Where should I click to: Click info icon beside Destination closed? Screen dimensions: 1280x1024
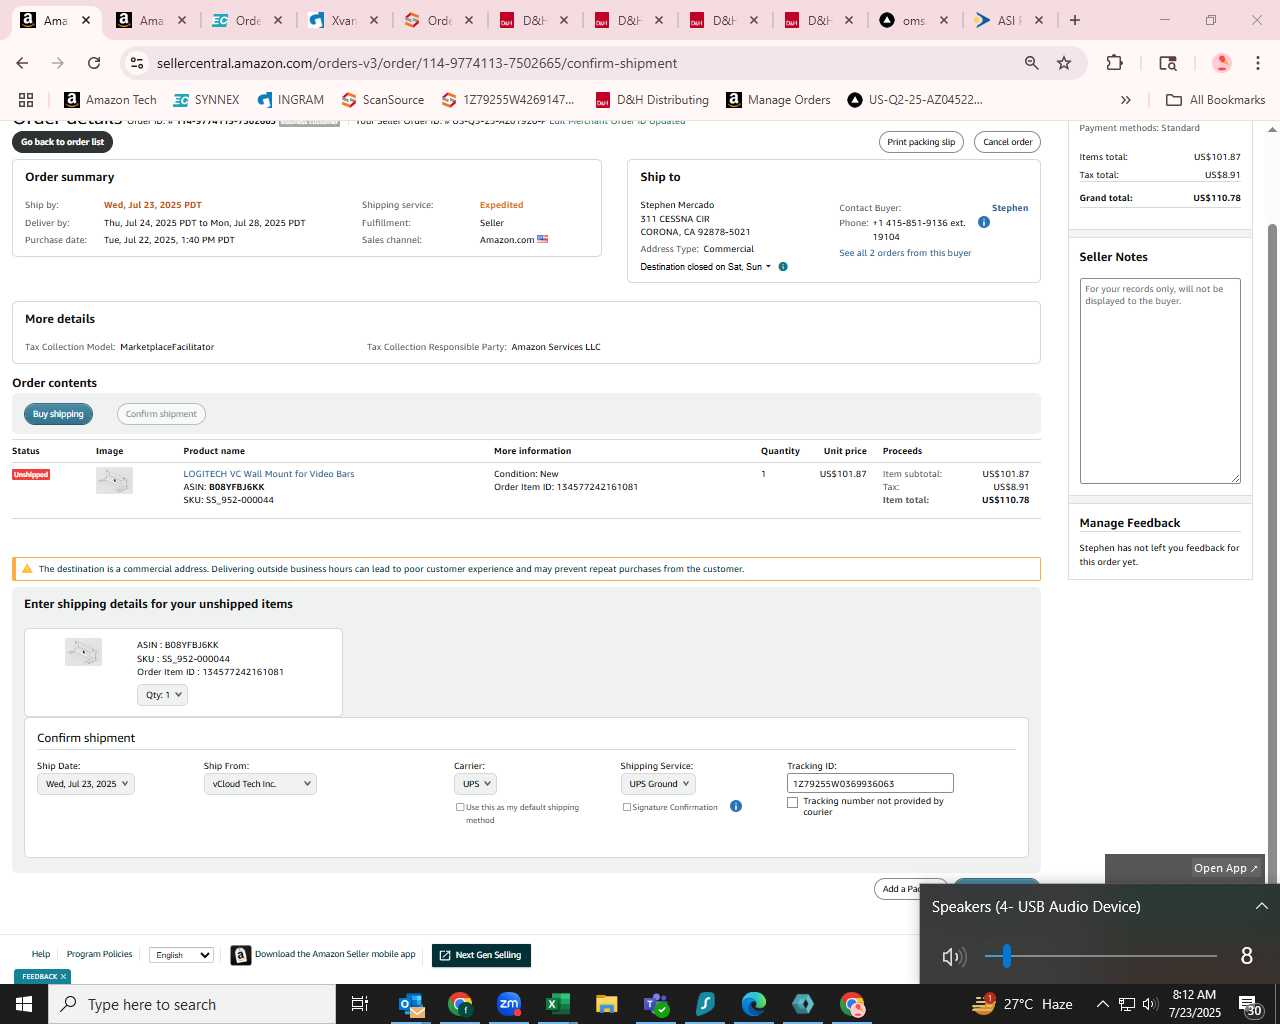point(783,267)
